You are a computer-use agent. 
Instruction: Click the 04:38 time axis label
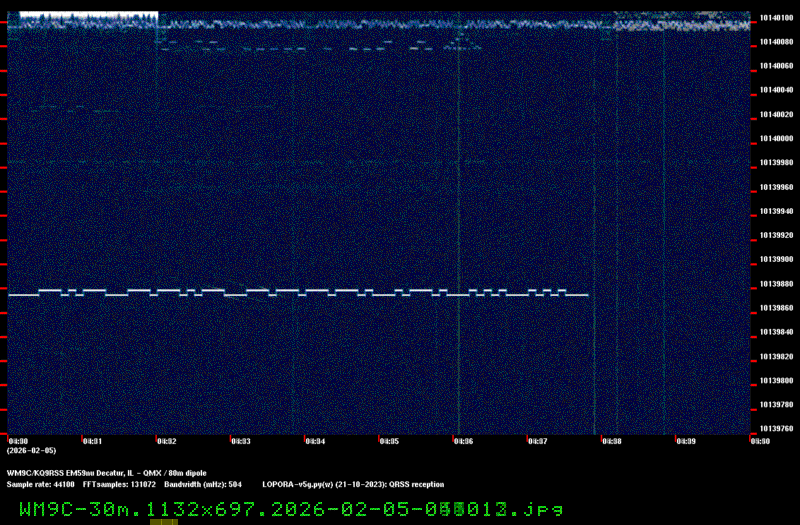pos(611,440)
